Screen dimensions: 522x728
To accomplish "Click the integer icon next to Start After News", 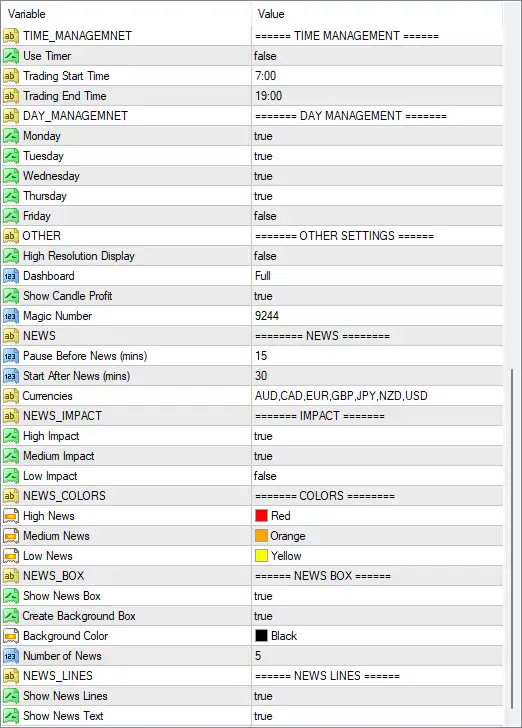I will click(x=11, y=376).
